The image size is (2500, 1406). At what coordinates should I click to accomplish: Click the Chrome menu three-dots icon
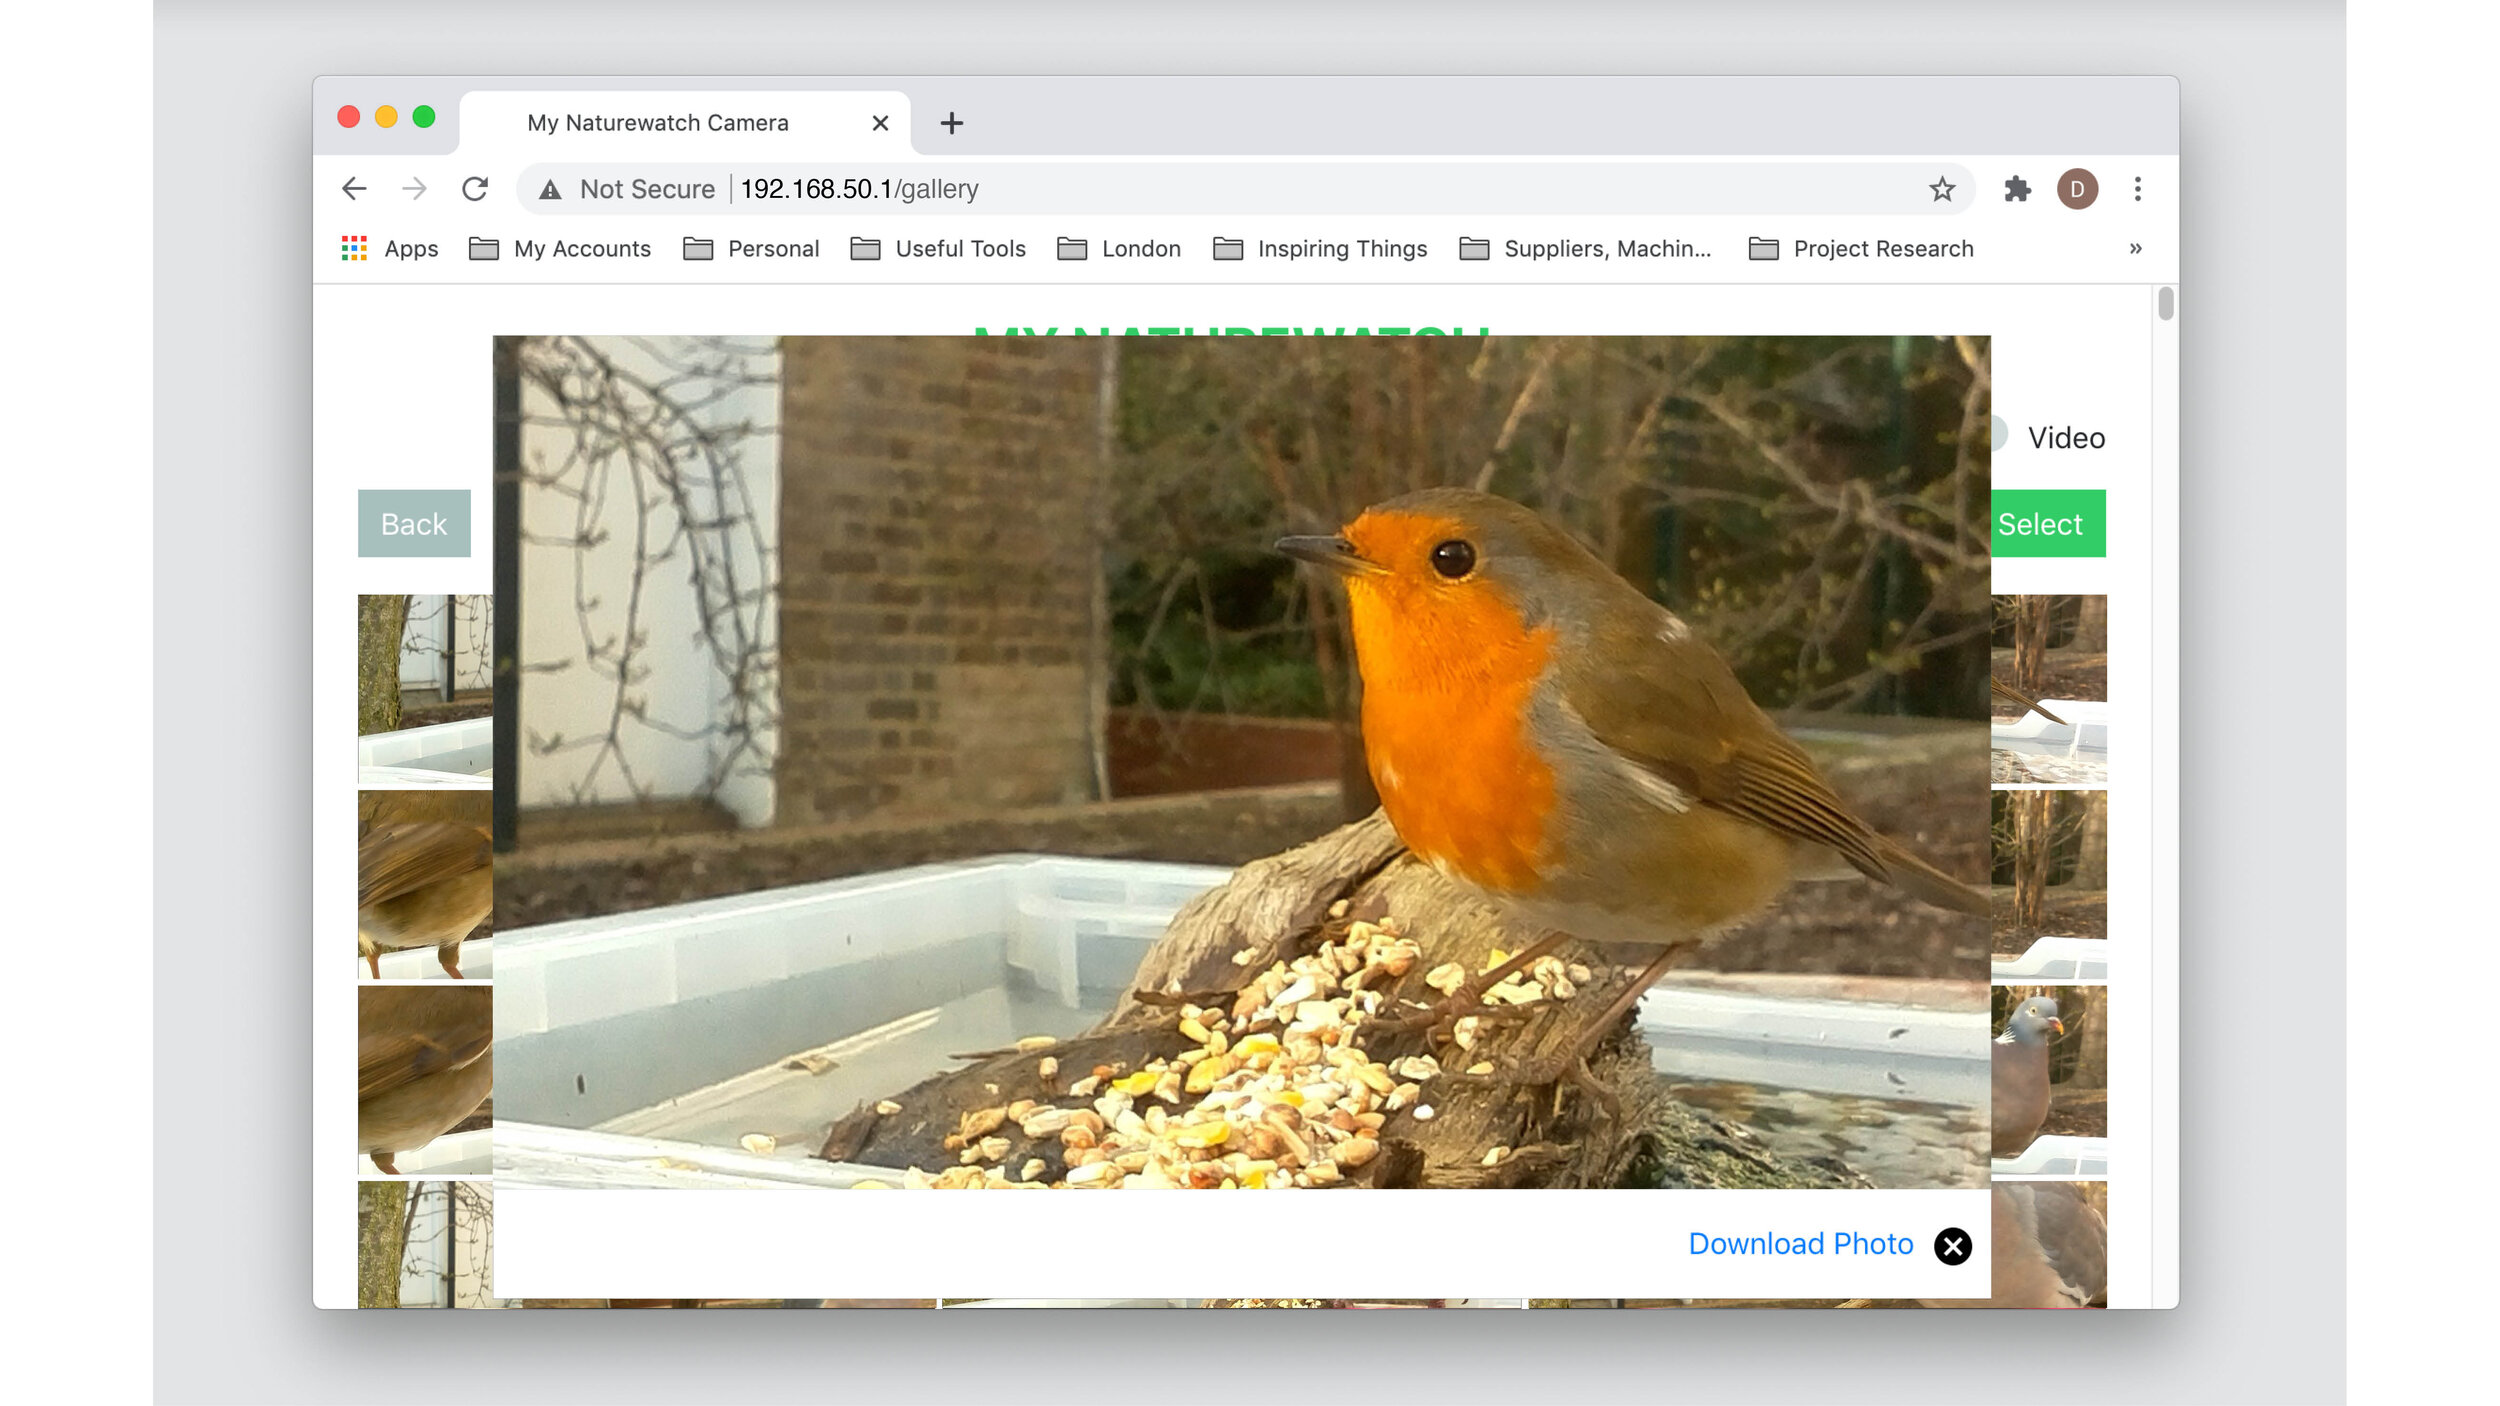[2138, 189]
